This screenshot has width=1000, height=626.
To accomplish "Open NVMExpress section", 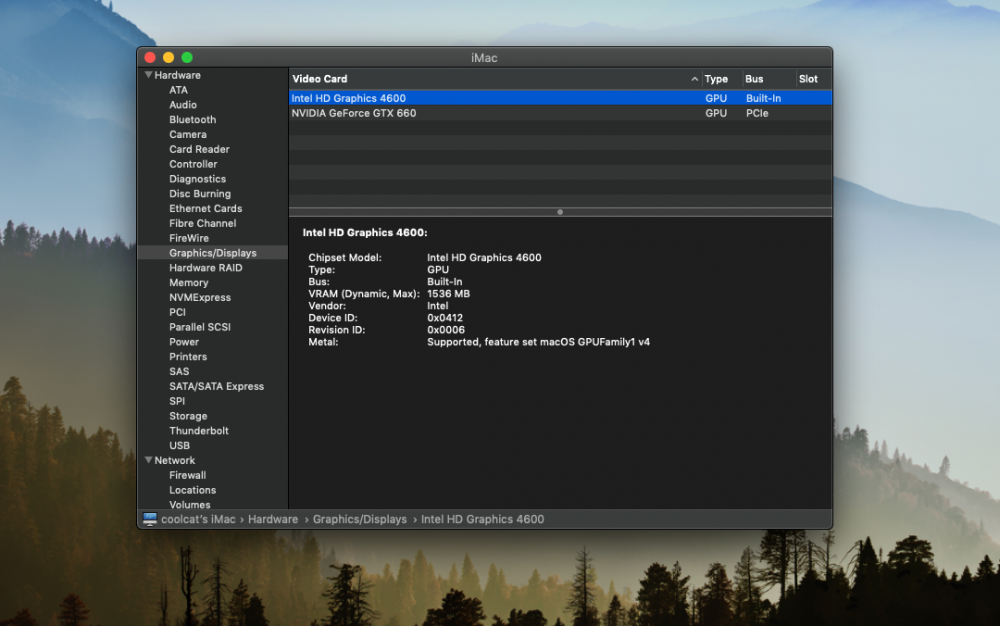I will (x=200, y=297).
